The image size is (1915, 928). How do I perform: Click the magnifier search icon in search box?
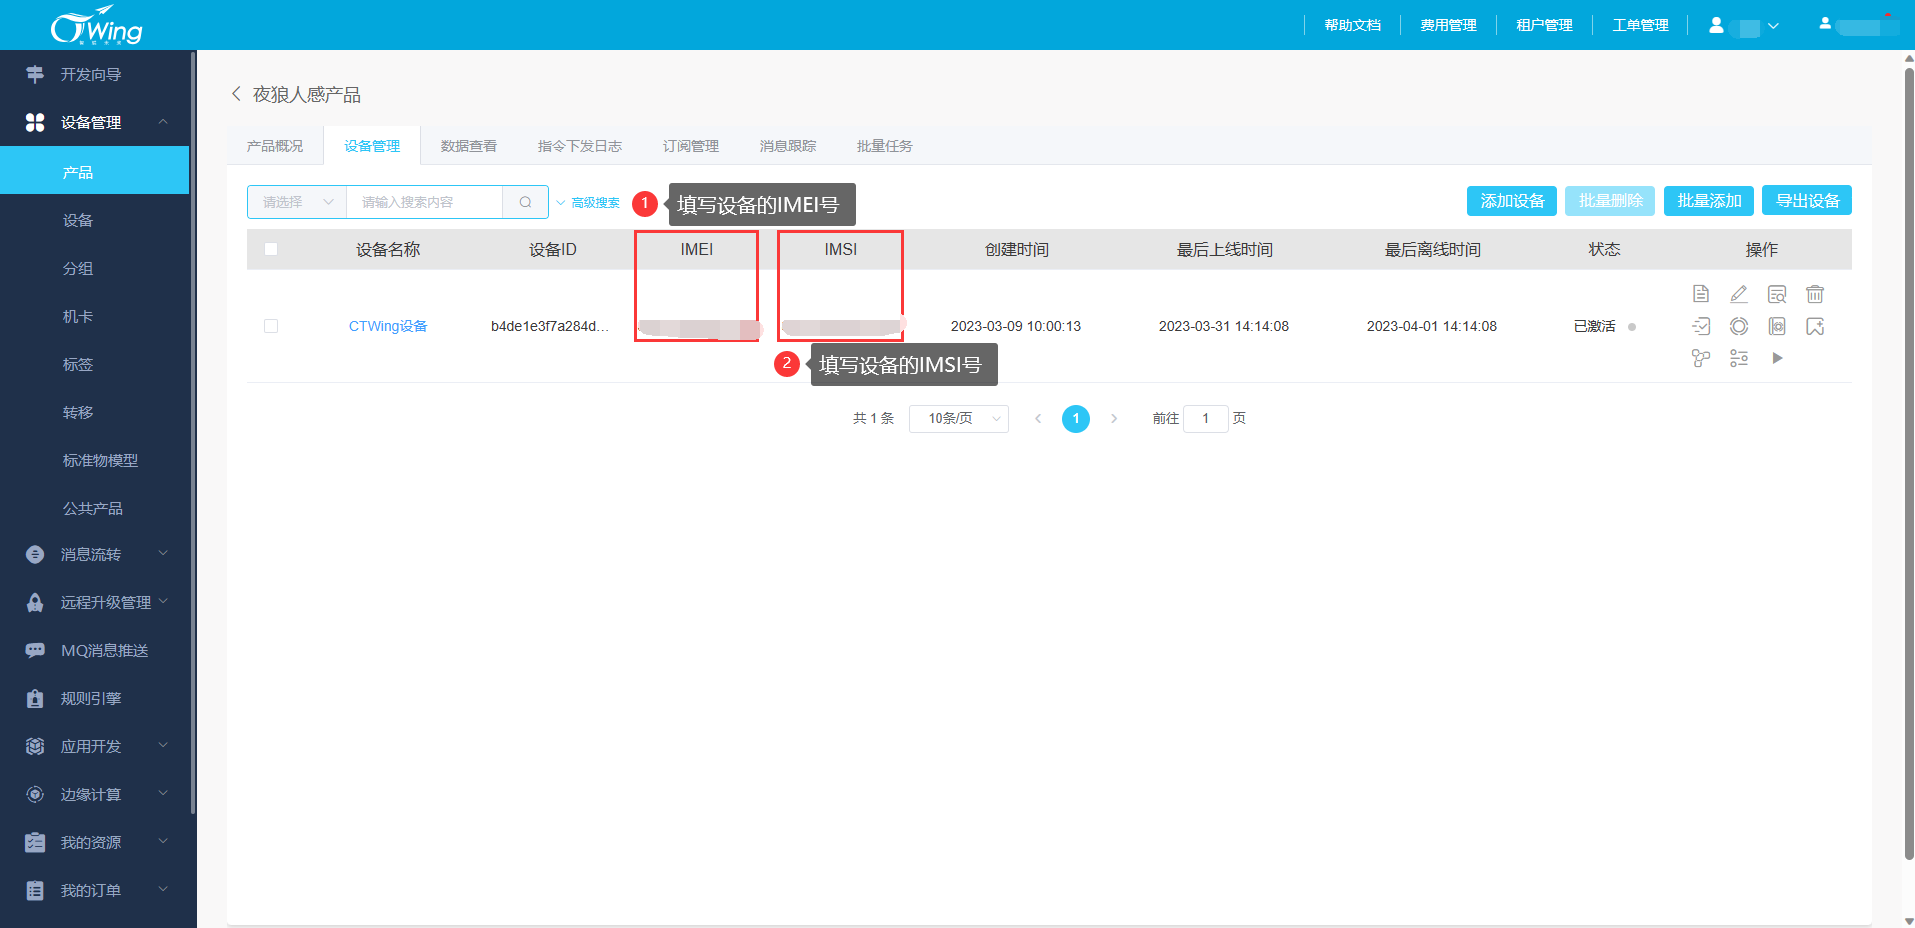coord(525,202)
